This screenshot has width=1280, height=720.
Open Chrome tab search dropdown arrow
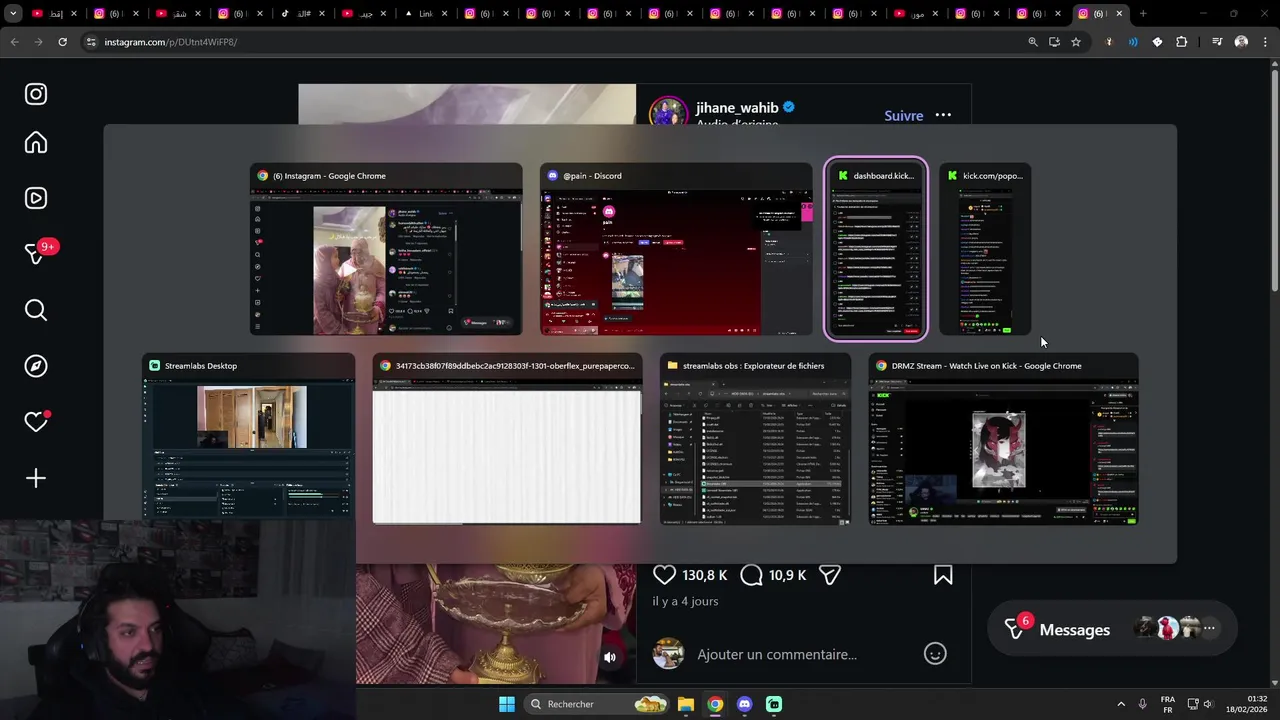click(x=13, y=14)
